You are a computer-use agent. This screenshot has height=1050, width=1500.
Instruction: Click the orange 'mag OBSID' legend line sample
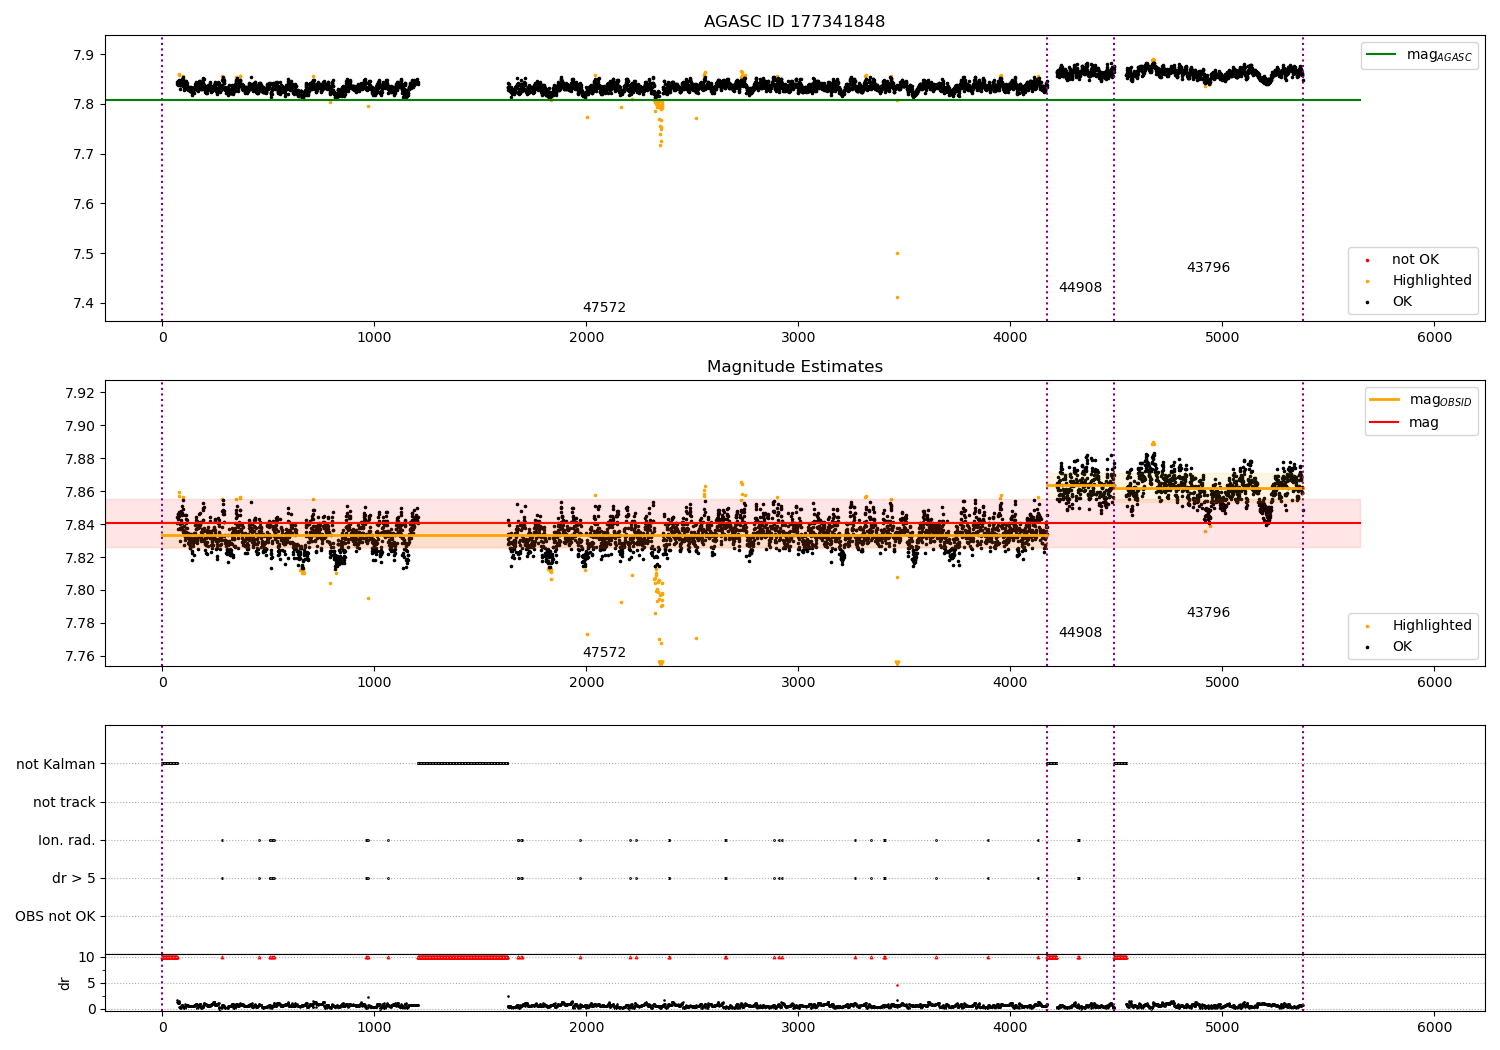1384,400
